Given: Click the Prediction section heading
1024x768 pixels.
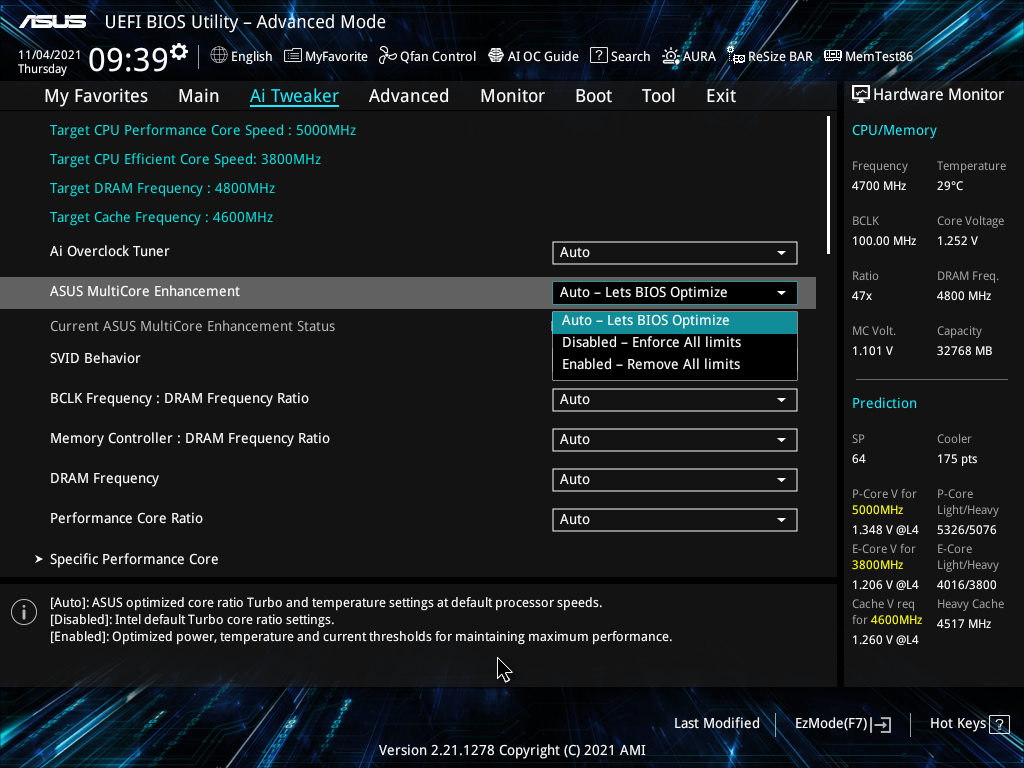Looking at the screenshot, I should [884, 403].
